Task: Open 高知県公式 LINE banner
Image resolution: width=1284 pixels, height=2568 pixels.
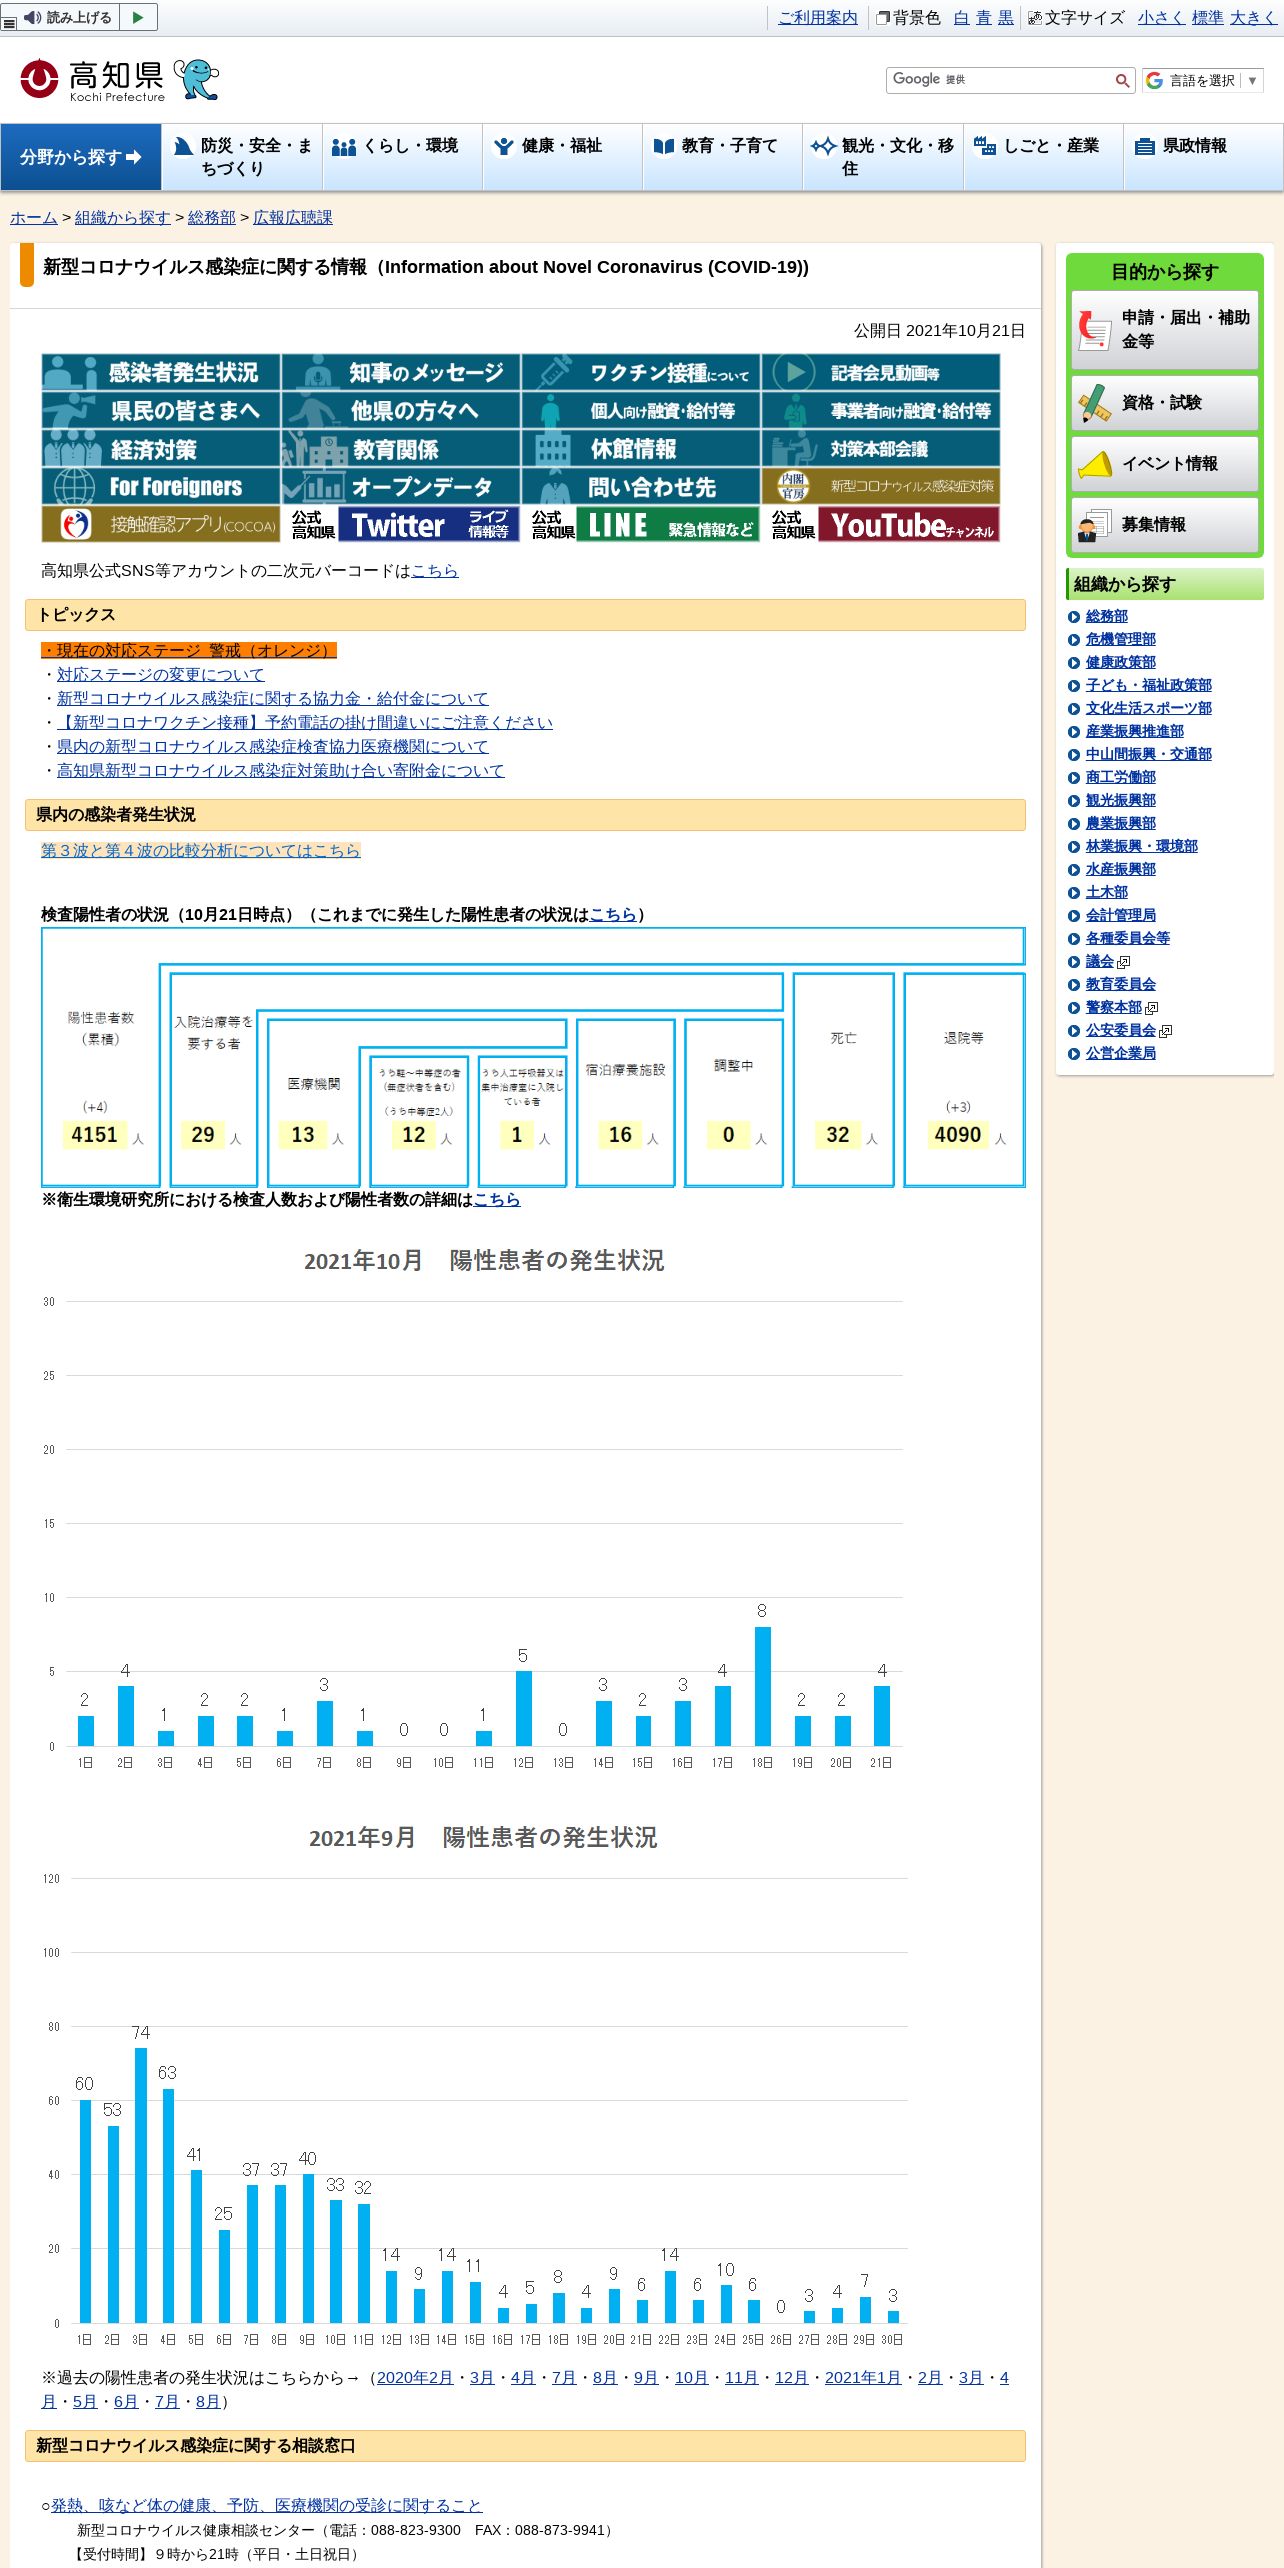Action: tap(641, 524)
